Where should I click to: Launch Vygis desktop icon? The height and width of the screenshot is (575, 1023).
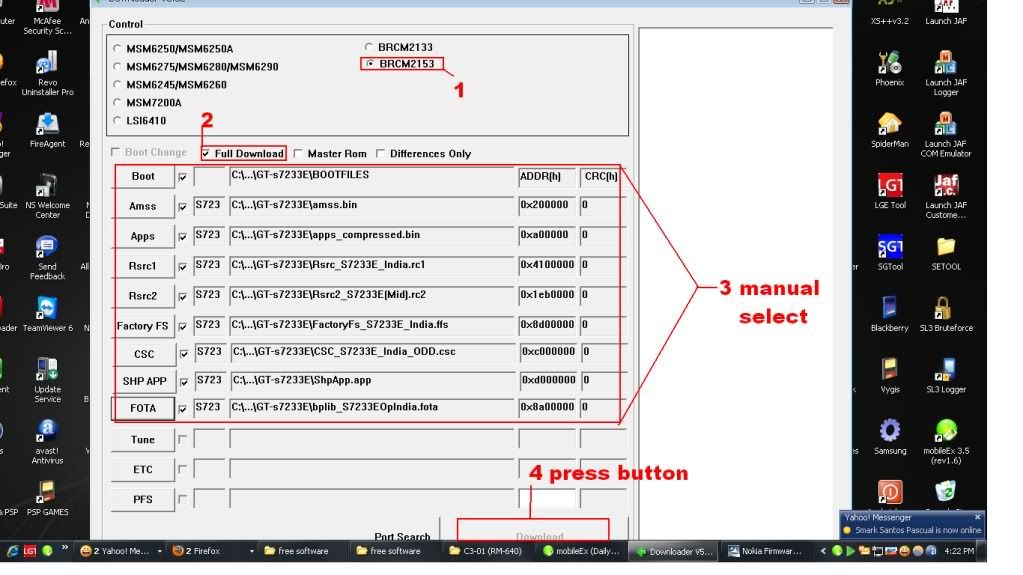click(889, 375)
